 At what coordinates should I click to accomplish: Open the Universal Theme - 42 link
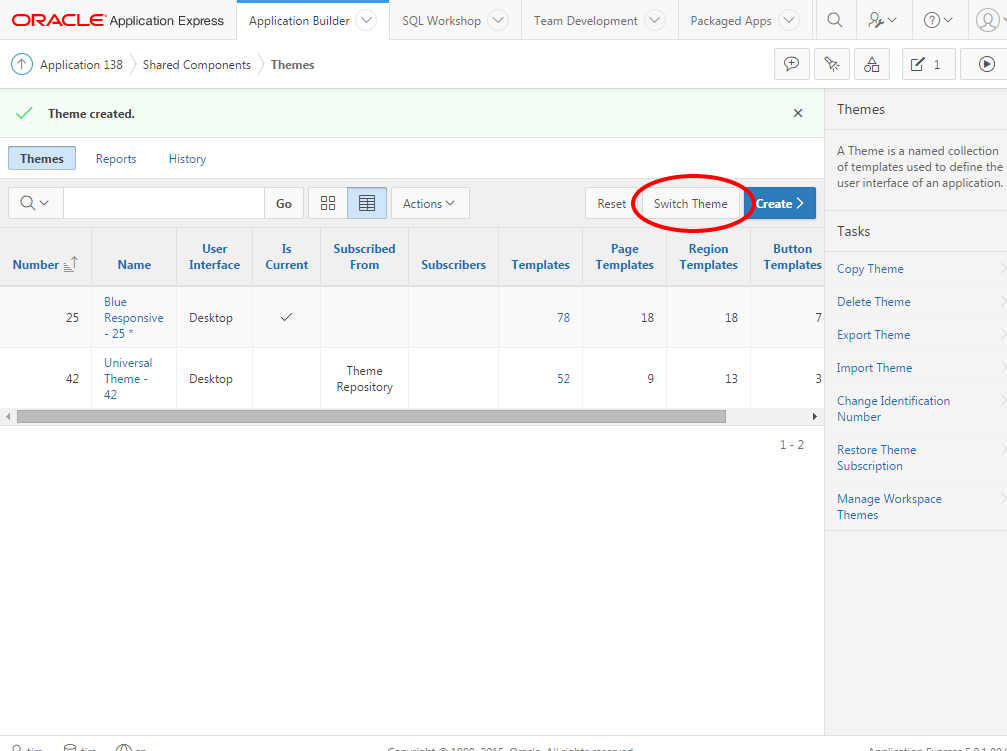pos(128,378)
